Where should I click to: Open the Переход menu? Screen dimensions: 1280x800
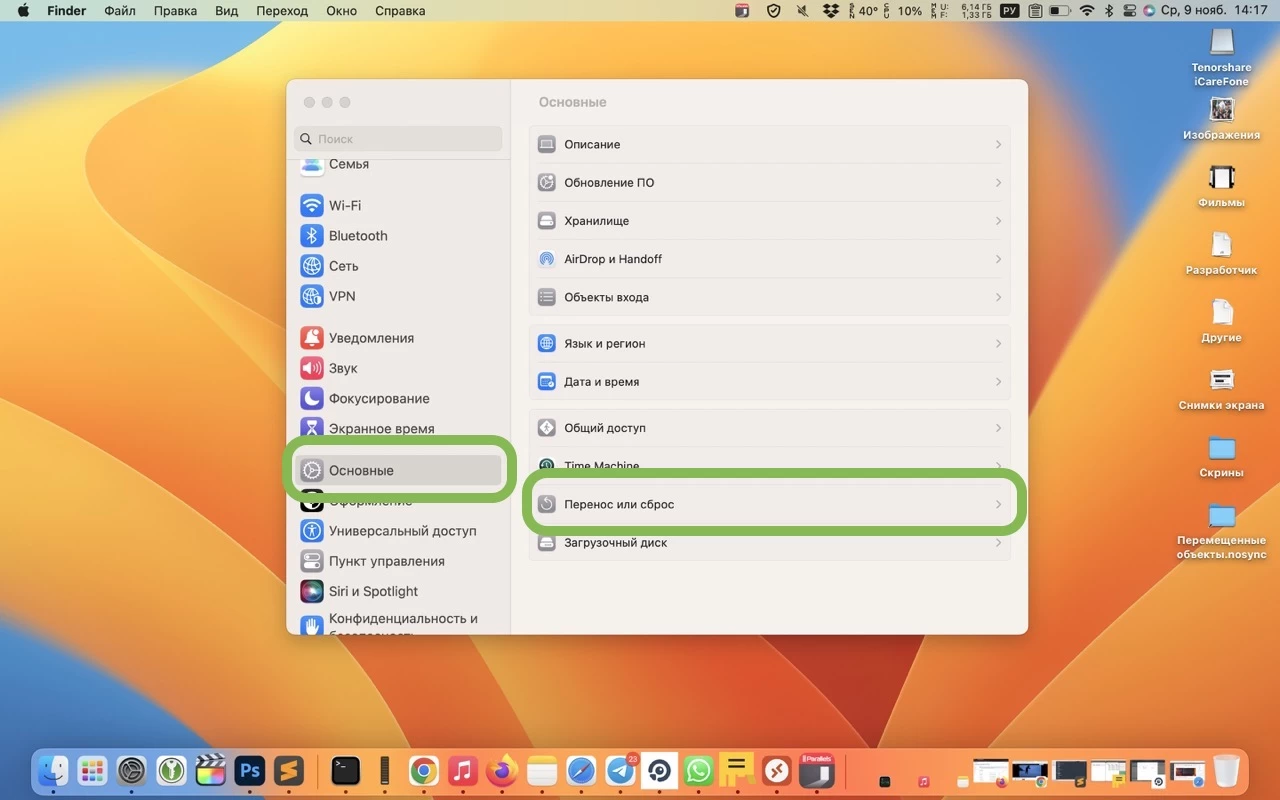click(x=282, y=11)
